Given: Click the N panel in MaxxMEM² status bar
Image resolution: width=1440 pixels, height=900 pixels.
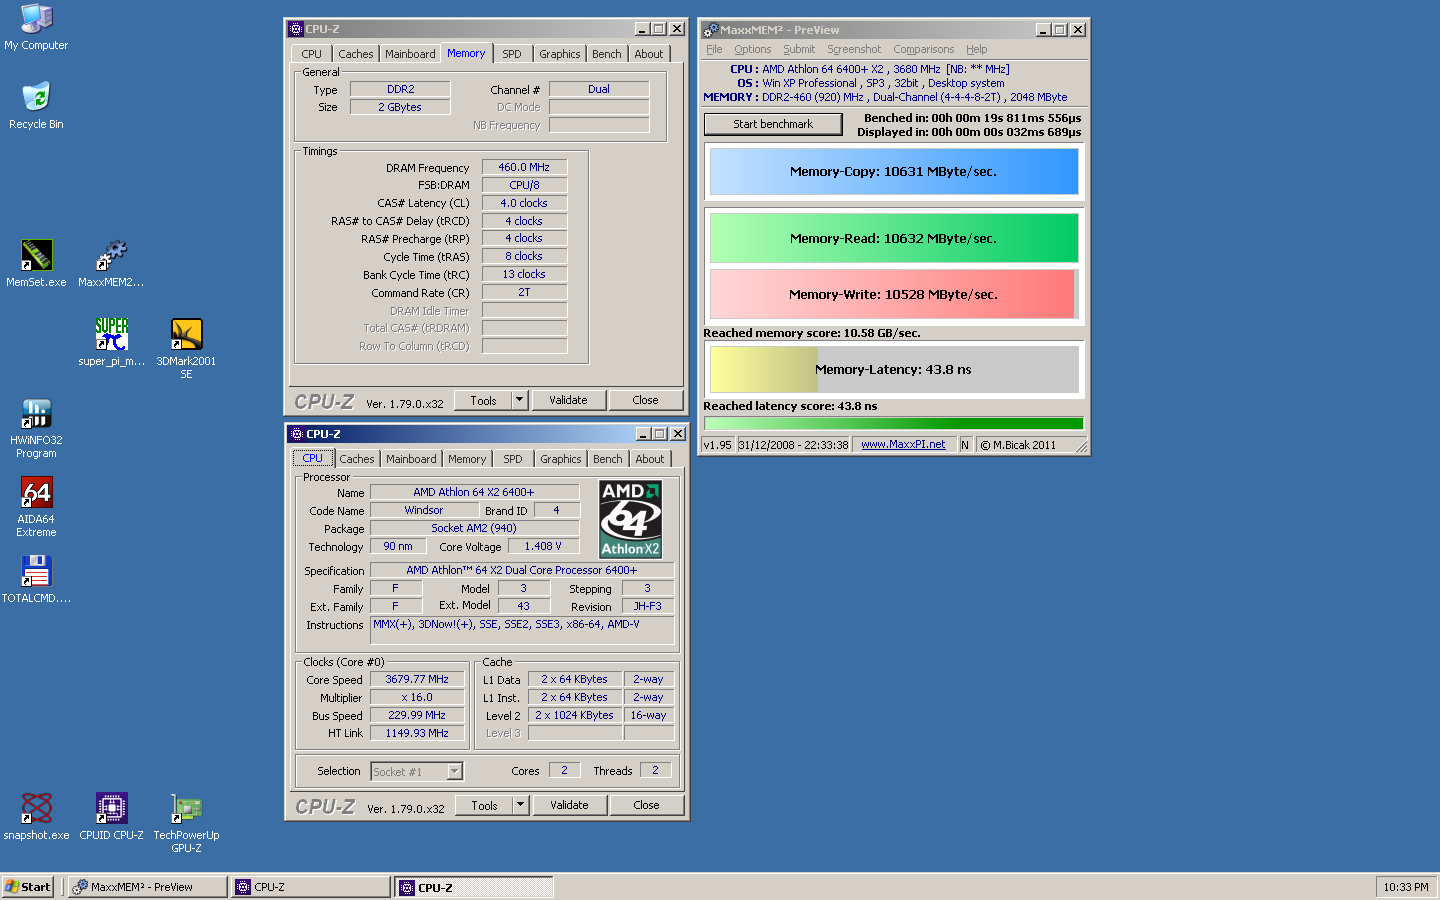Looking at the screenshot, I should [965, 445].
